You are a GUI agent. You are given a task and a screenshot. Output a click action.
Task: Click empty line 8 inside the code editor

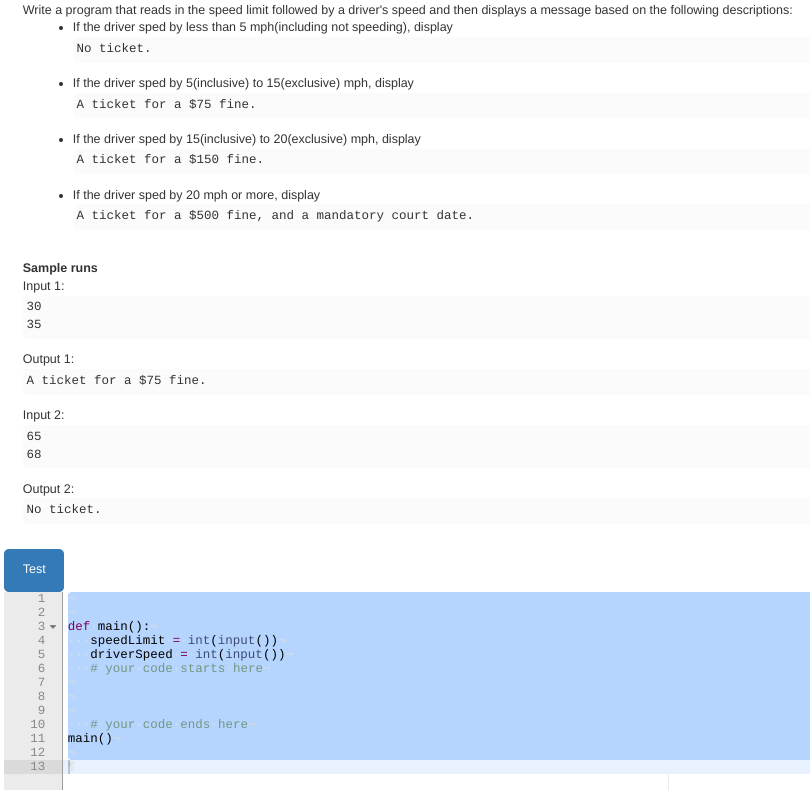tap(200, 696)
